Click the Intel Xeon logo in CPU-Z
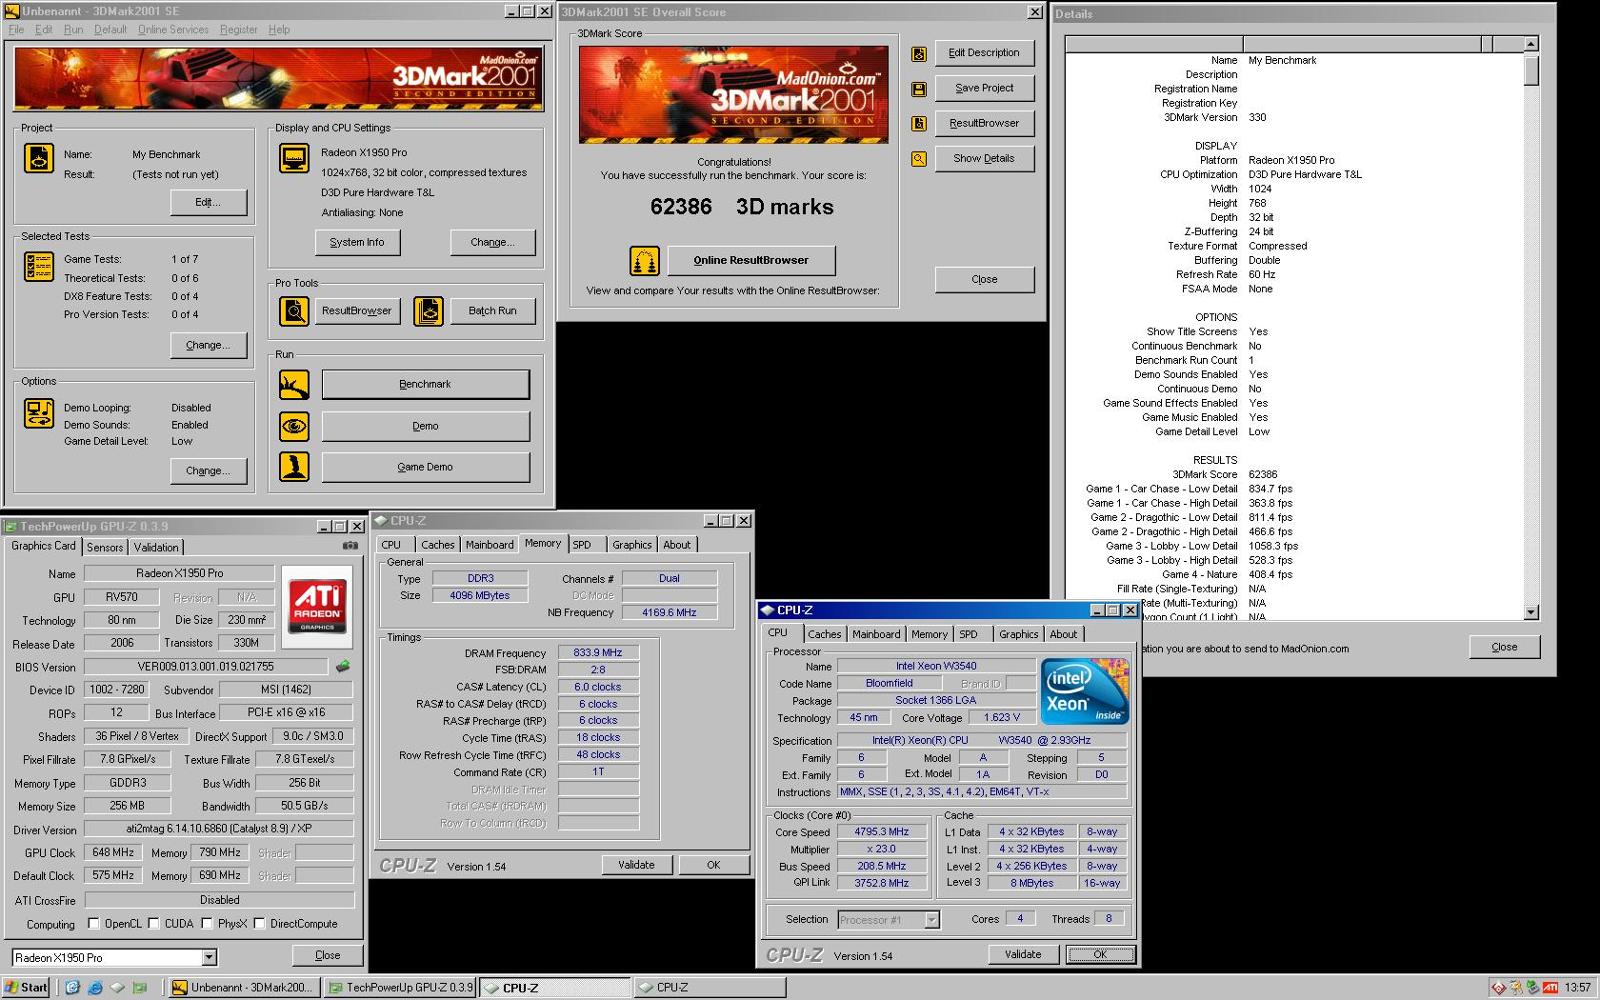 [x=1085, y=691]
